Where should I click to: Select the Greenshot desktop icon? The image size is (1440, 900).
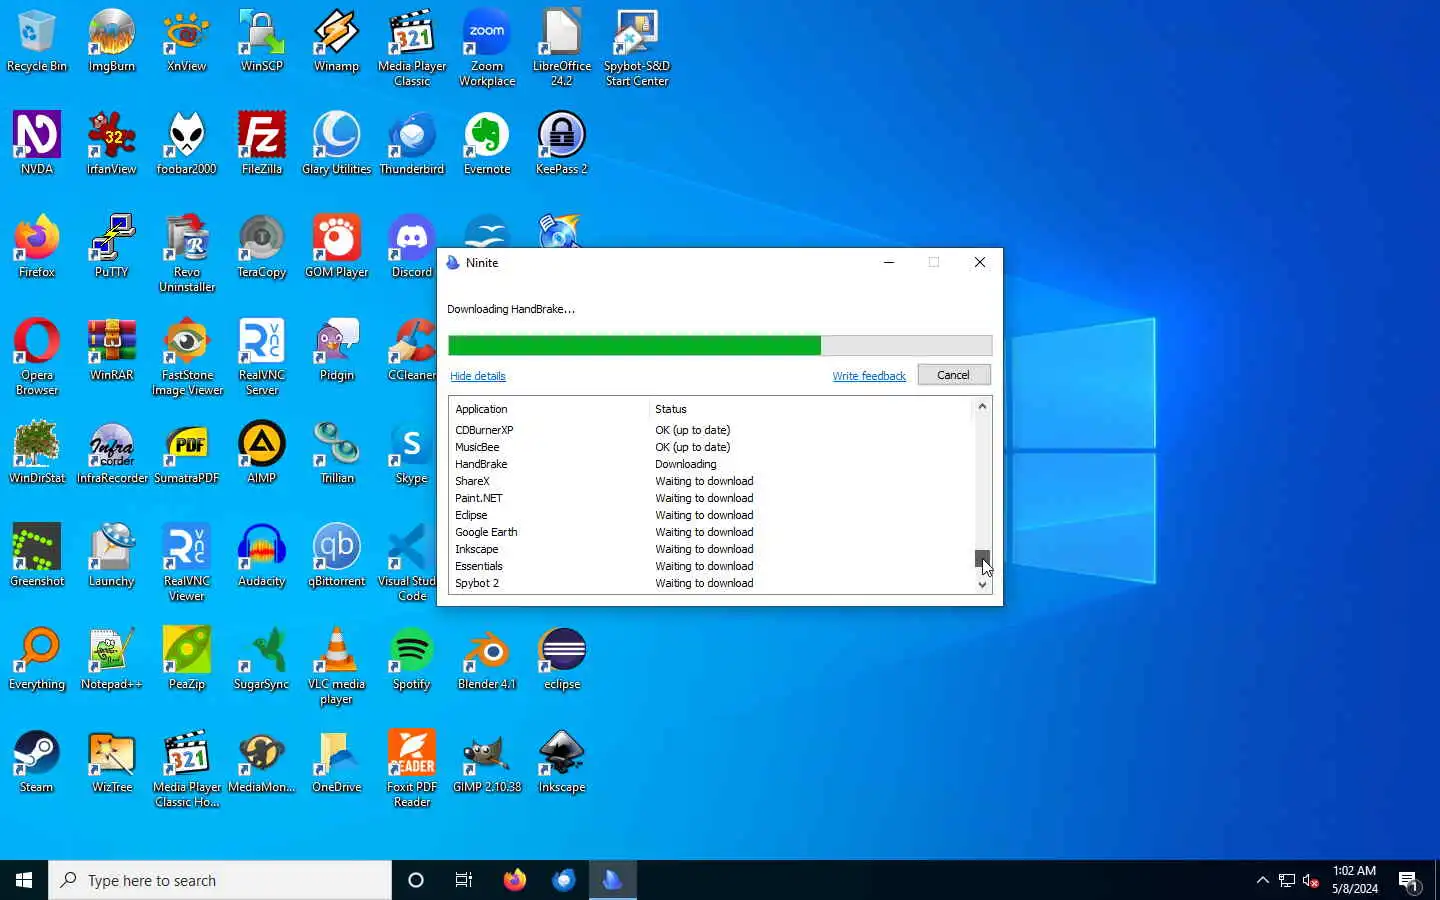37,555
